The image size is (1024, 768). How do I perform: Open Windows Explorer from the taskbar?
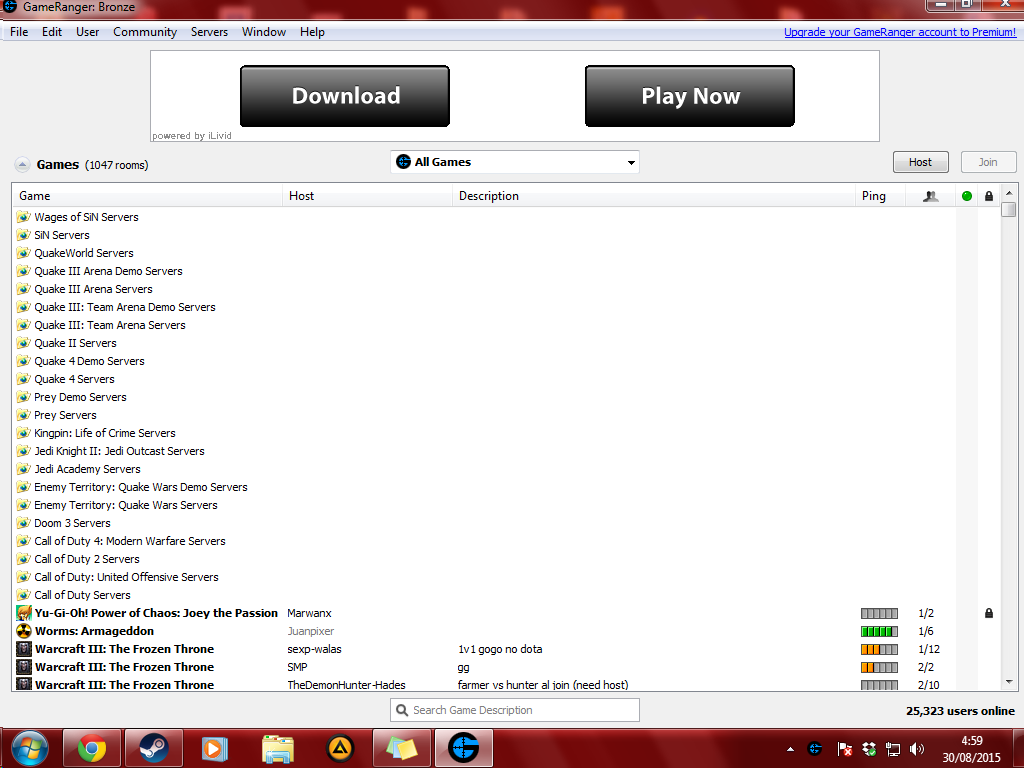click(x=278, y=748)
